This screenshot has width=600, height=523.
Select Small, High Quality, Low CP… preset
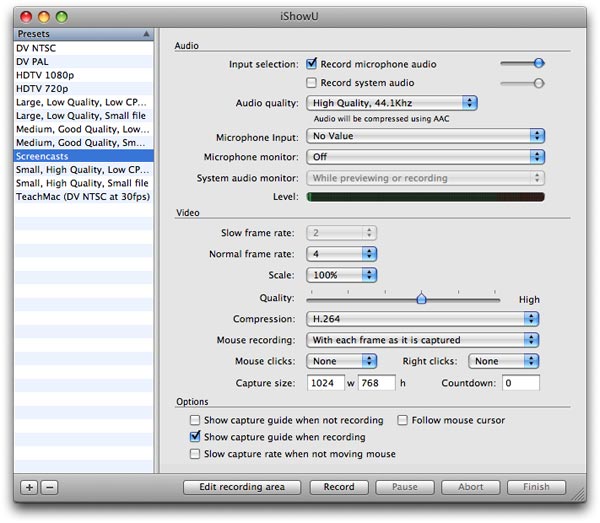pyautogui.click(x=83, y=169)
